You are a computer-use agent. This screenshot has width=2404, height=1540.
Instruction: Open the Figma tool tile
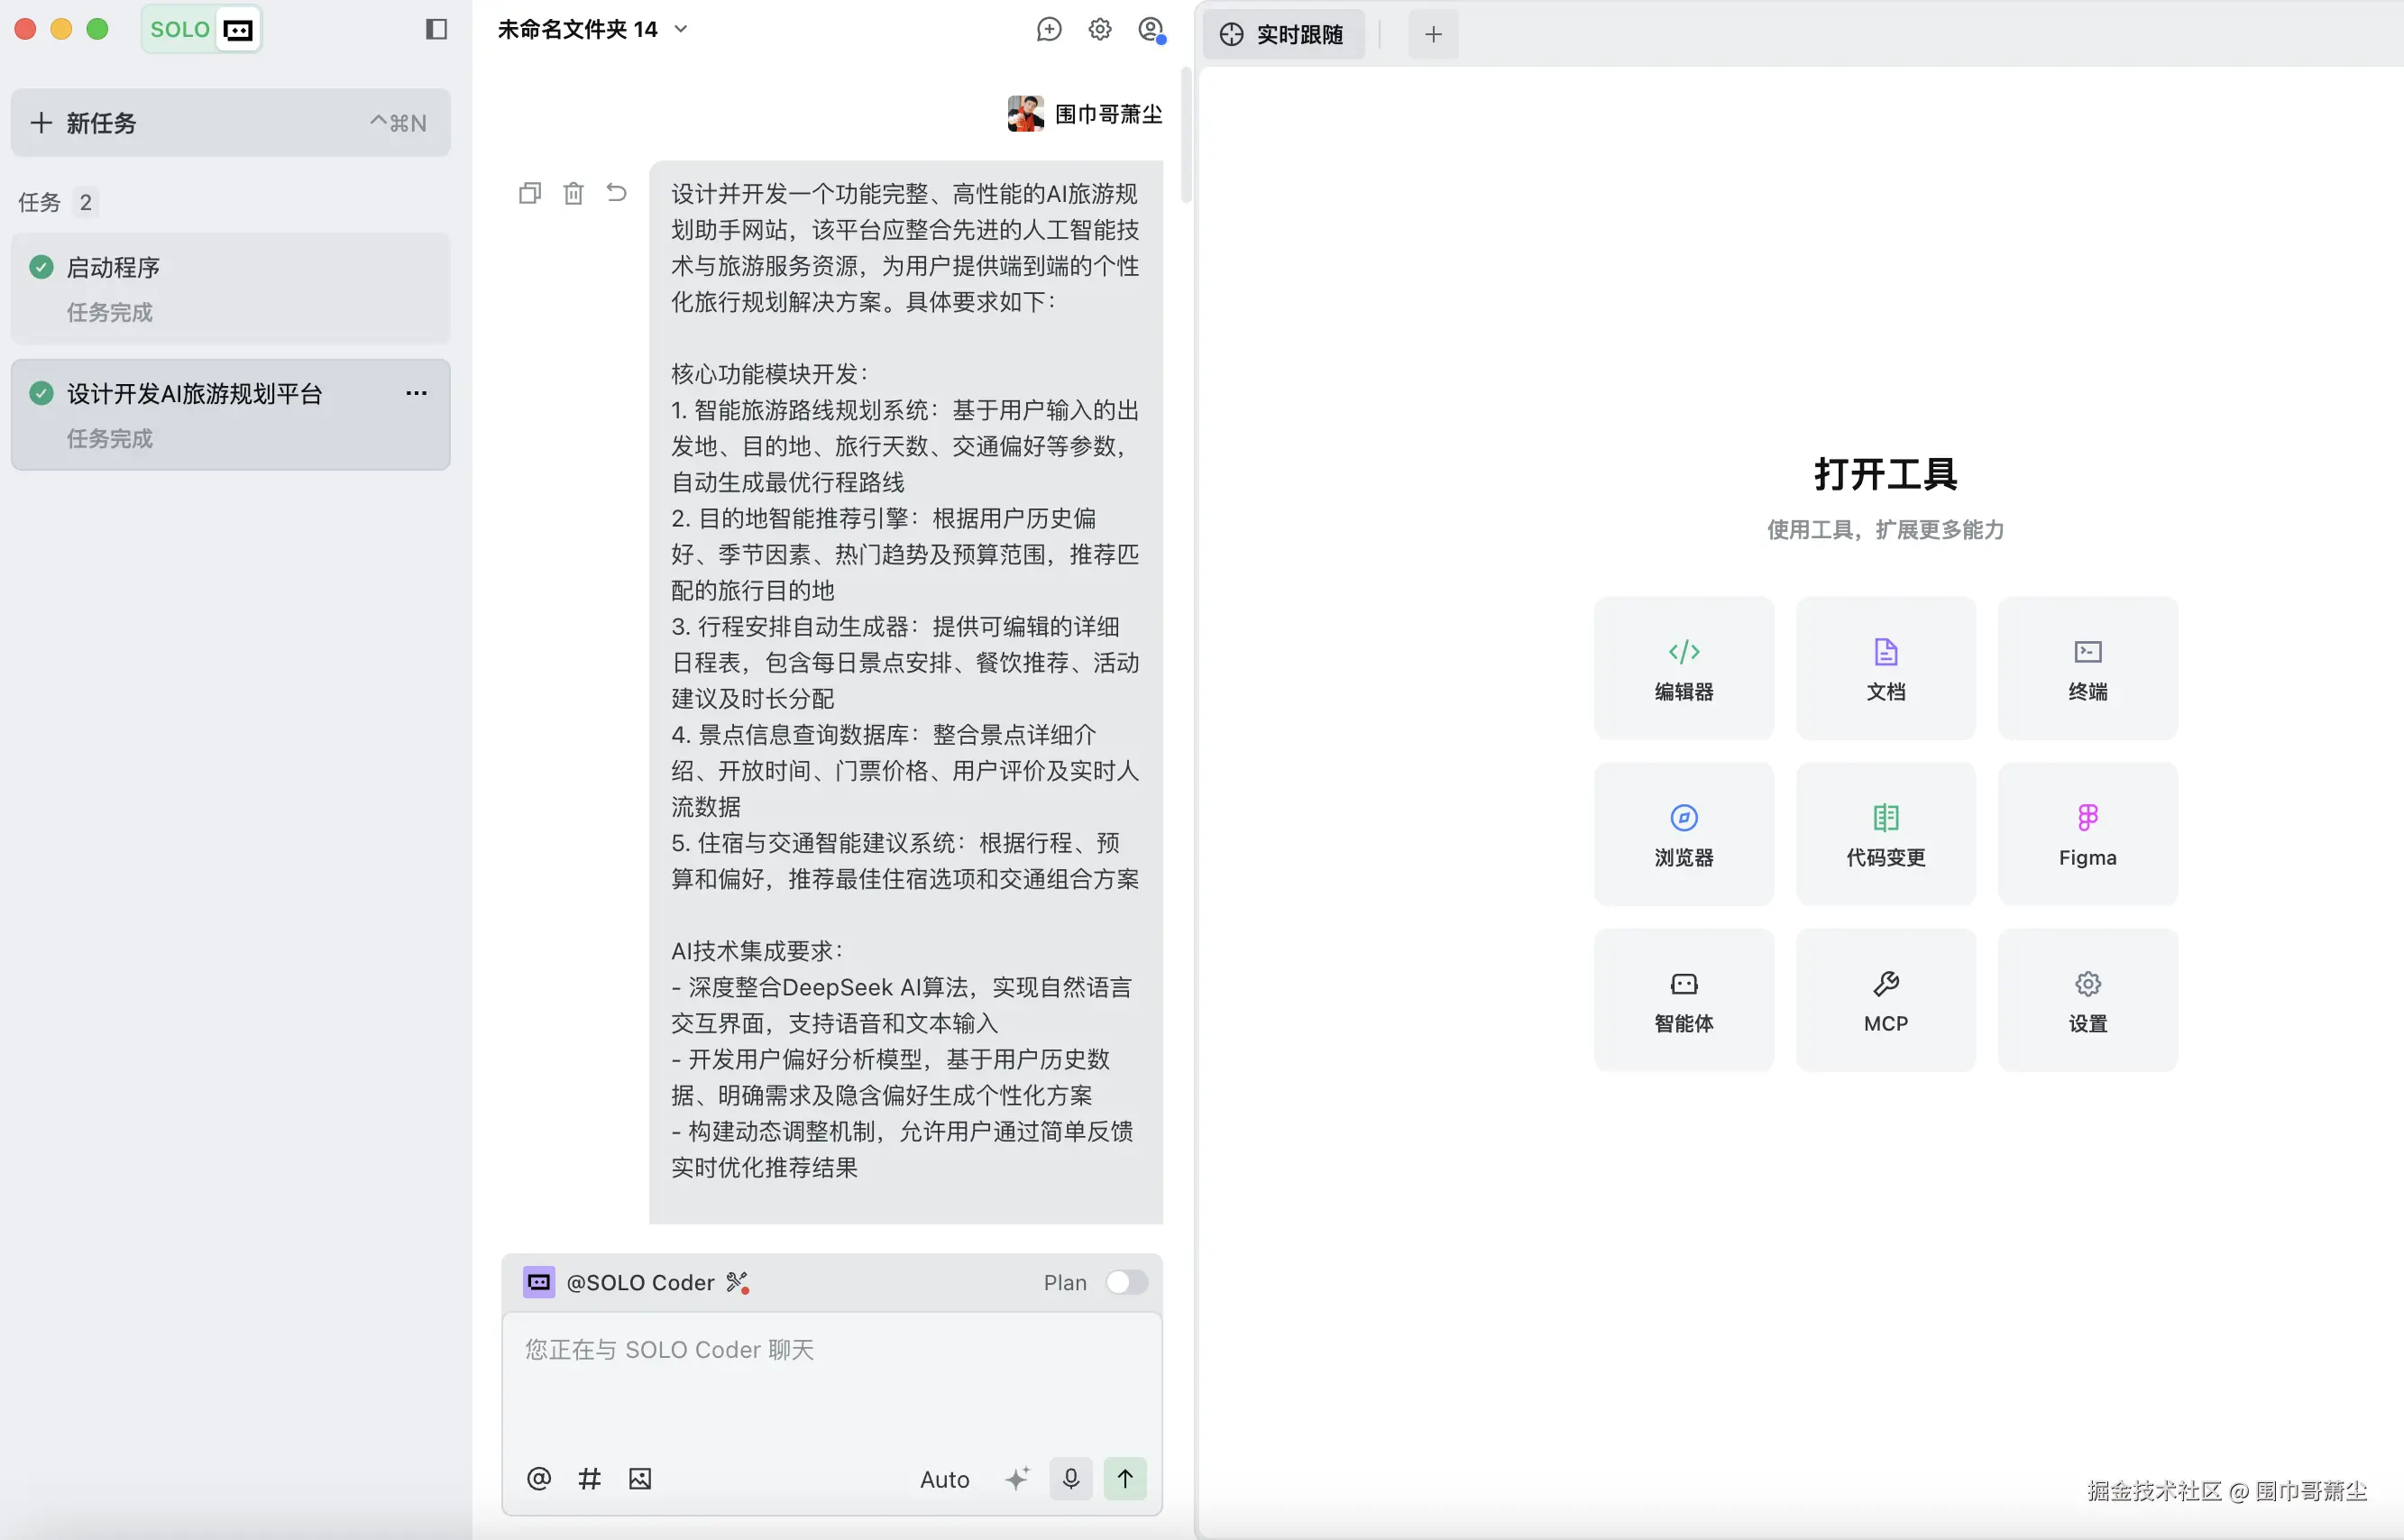tap(2087, 834)
